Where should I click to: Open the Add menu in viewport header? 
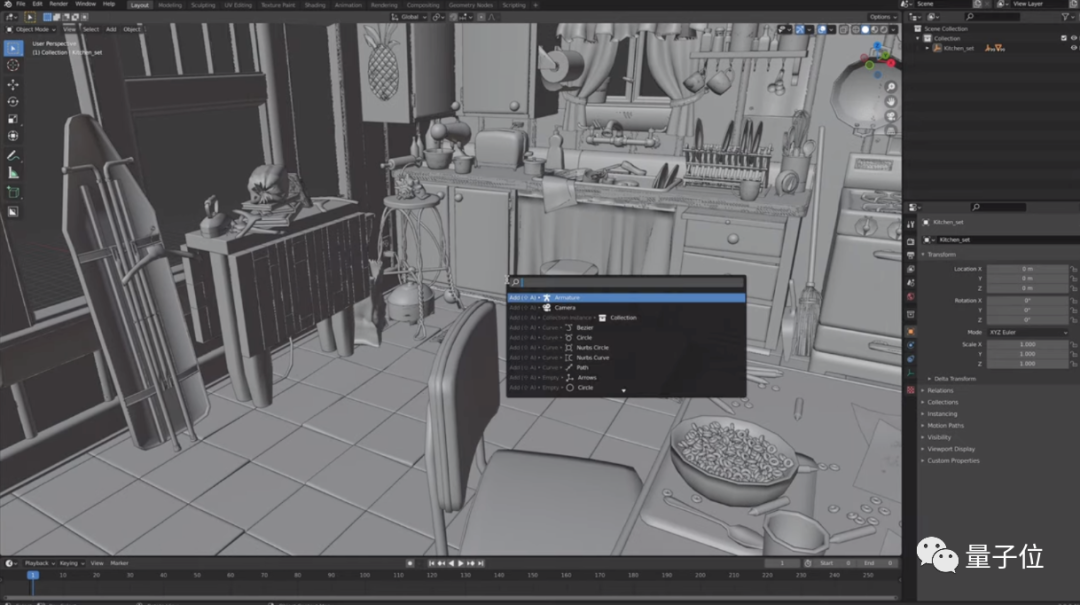111,29
